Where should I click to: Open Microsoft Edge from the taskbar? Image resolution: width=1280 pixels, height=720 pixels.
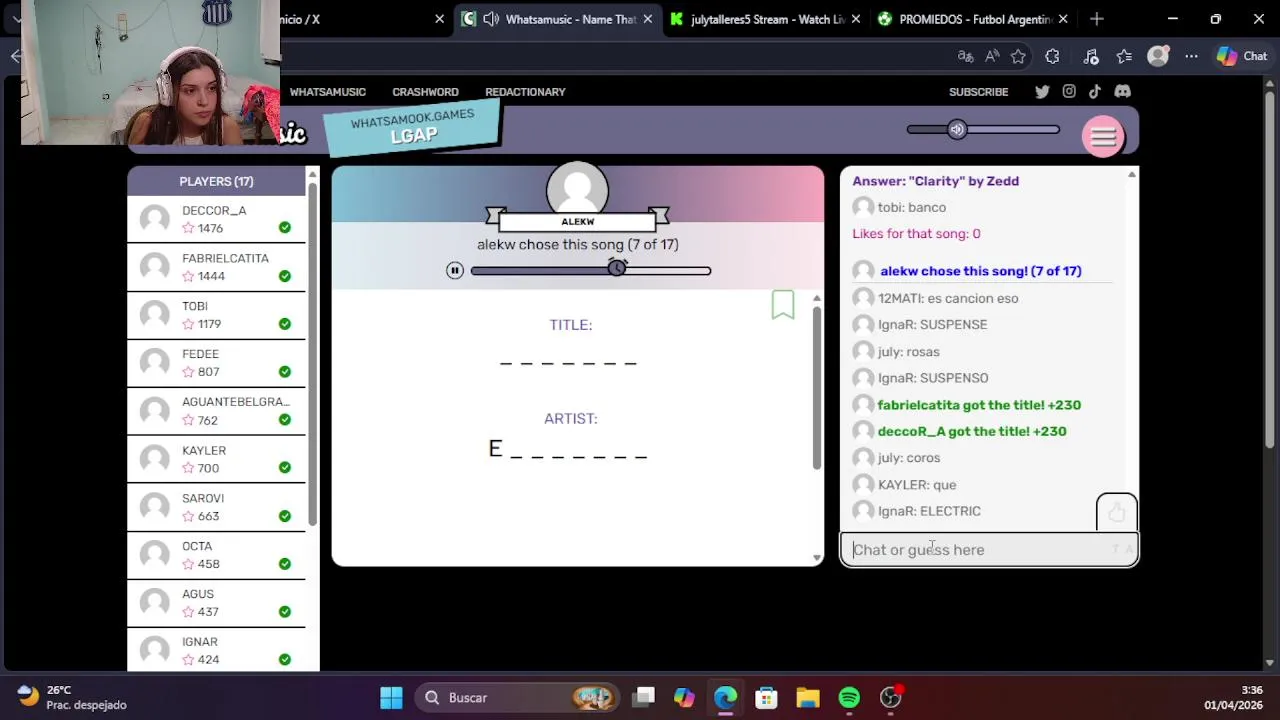tap(725, 697)
